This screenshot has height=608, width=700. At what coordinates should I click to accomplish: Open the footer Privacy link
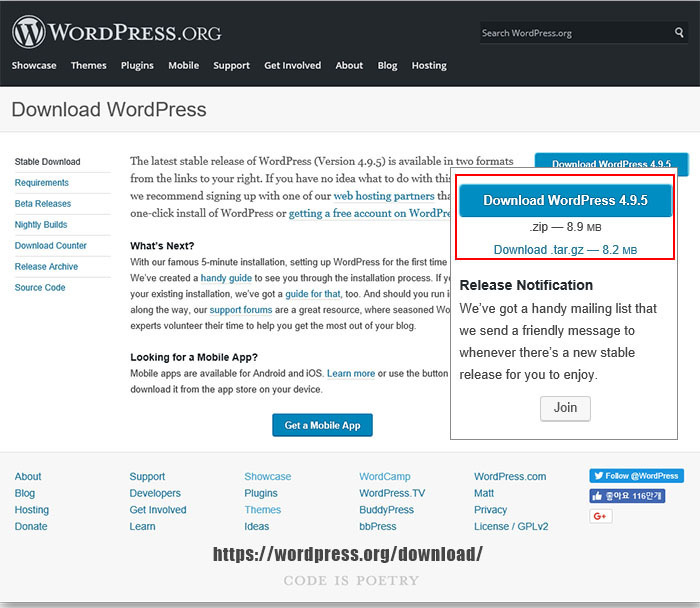pyautogui.click(x=490, y=510)
